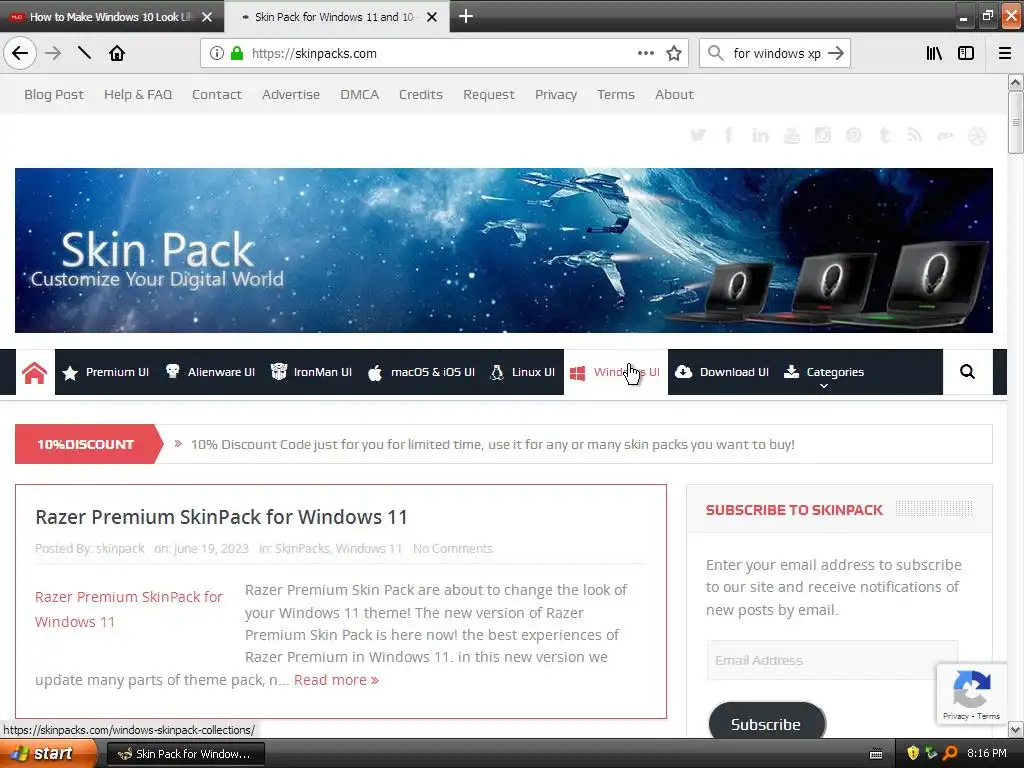The height and width of the screenshot is (768, 1024).
Task: Open the page actions three-dots menu
Action: pos(645,53)
